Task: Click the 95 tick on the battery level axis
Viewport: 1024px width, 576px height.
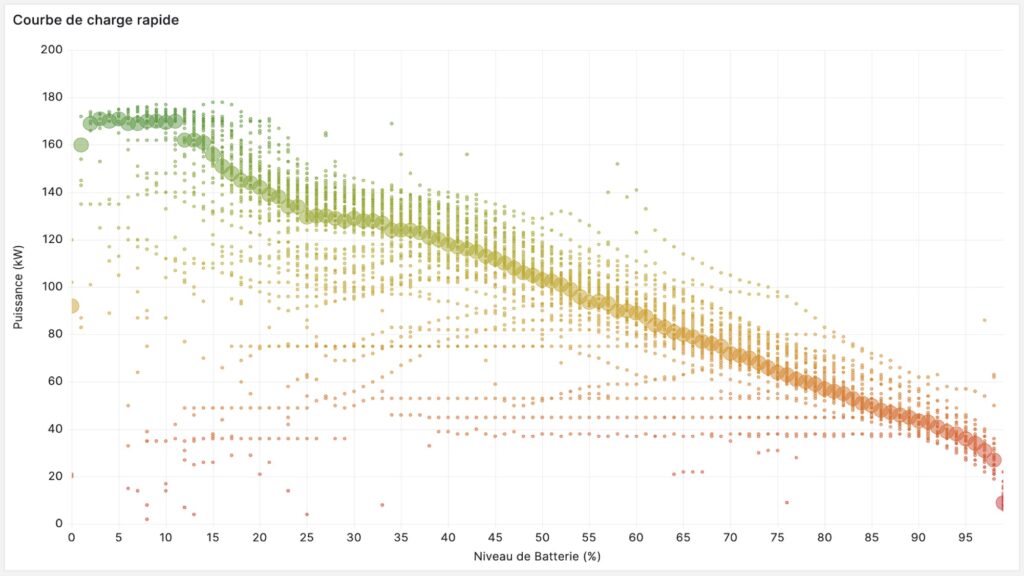Action: click(x=966, y=537)
